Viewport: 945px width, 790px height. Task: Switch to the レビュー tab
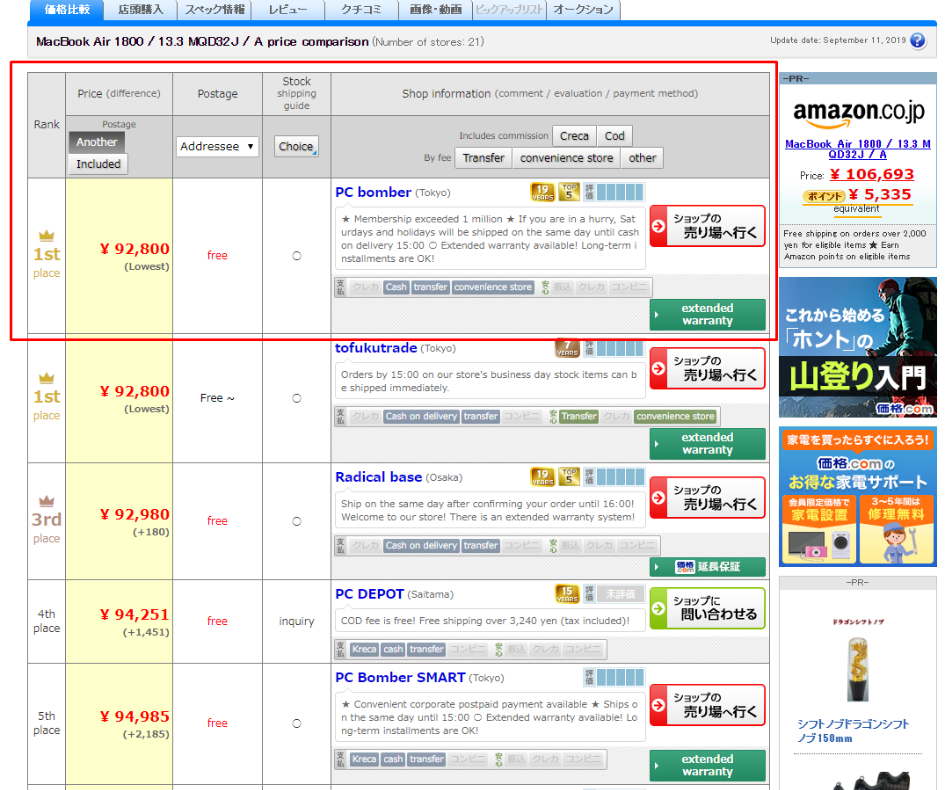tap(288, 10)
